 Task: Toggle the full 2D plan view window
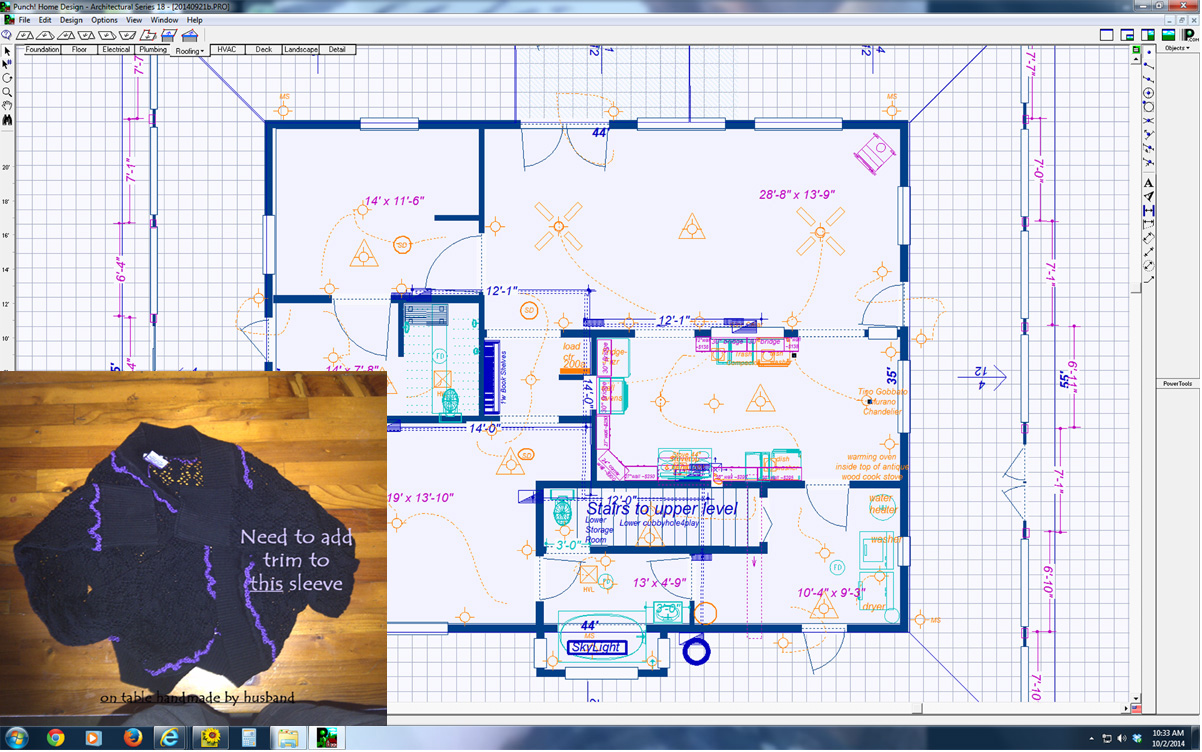1106,35
